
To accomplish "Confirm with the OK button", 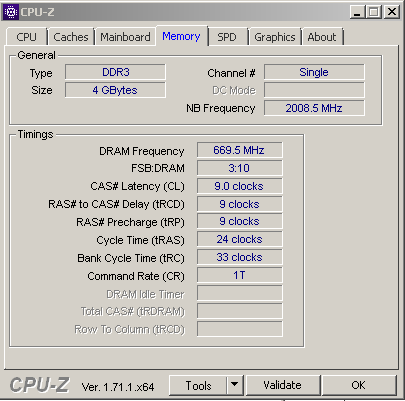I will [359, 385].
